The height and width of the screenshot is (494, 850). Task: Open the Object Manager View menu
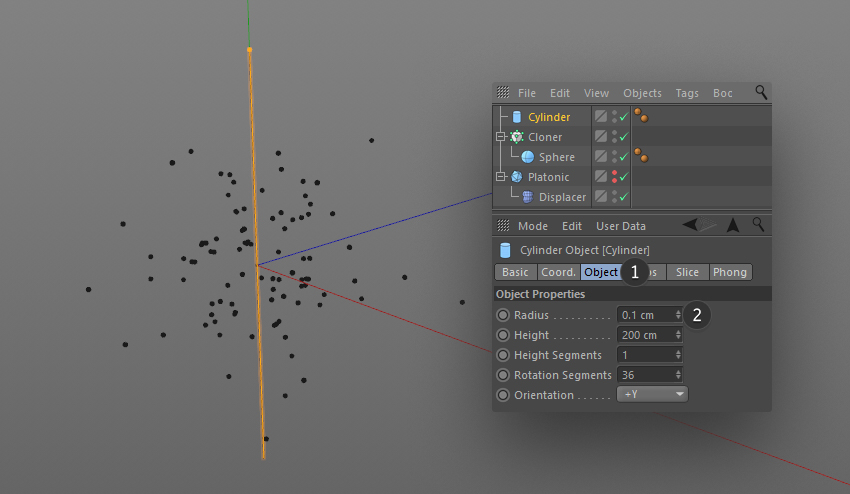point(596,93)
